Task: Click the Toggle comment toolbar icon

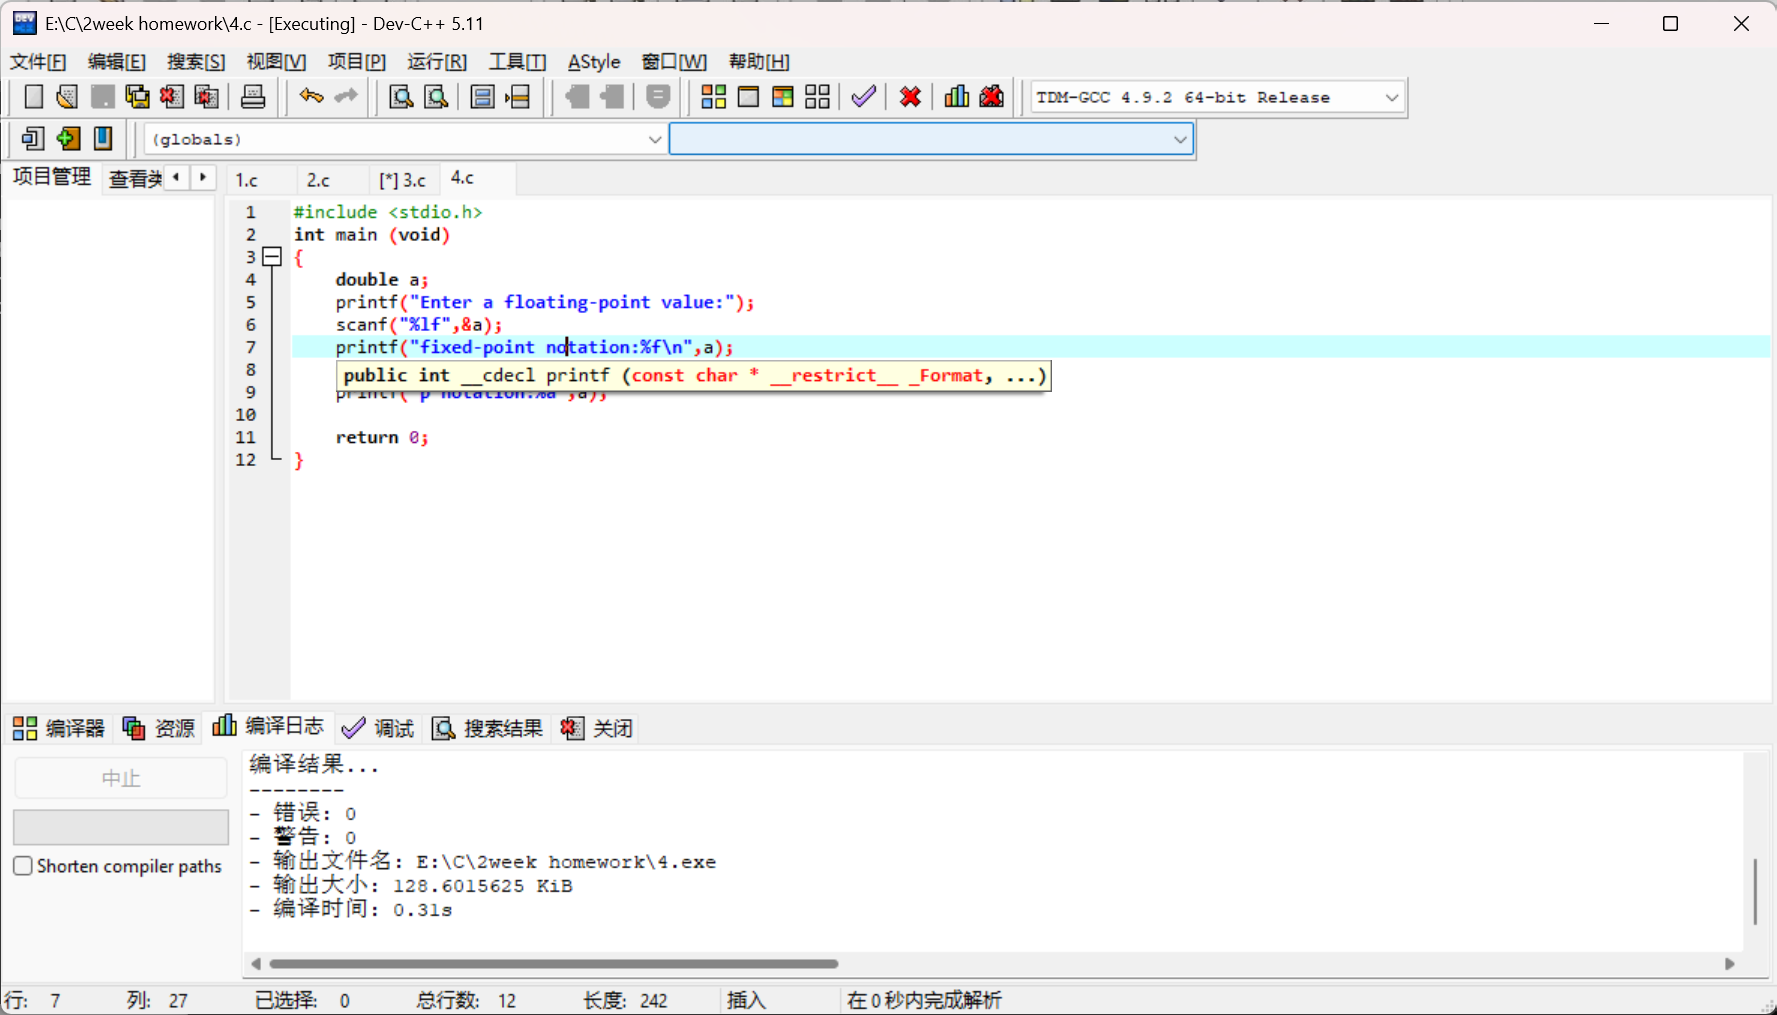Action: pos(658,97)
